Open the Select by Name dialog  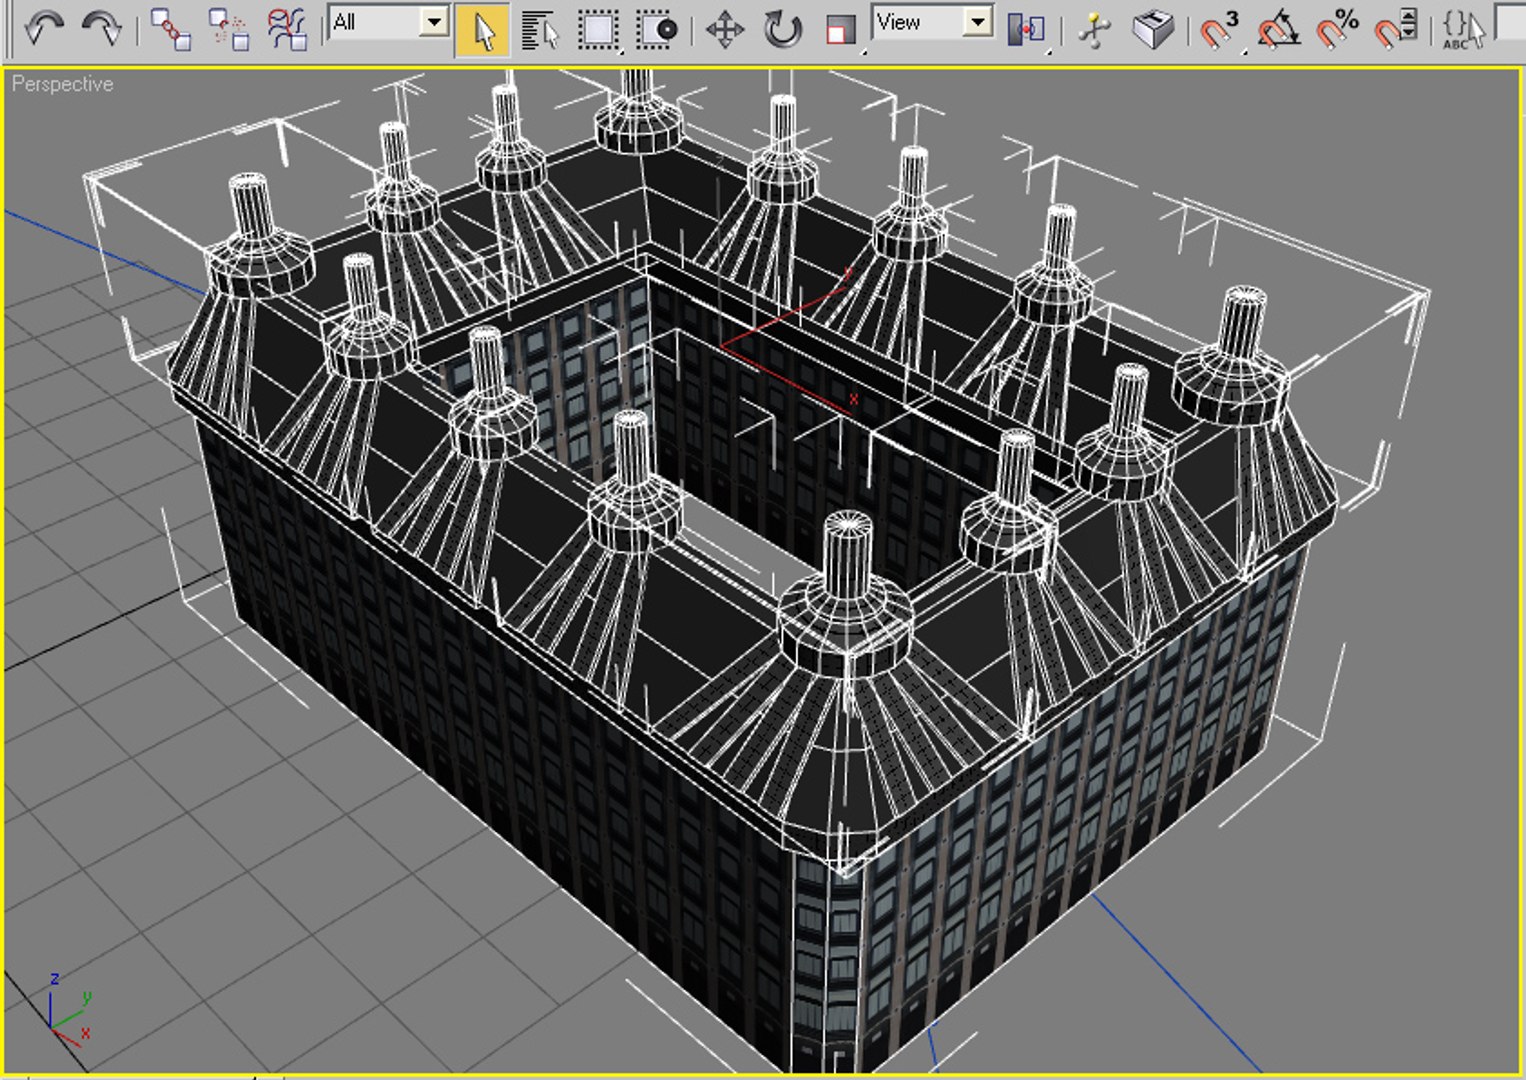[x=540, y=29]
